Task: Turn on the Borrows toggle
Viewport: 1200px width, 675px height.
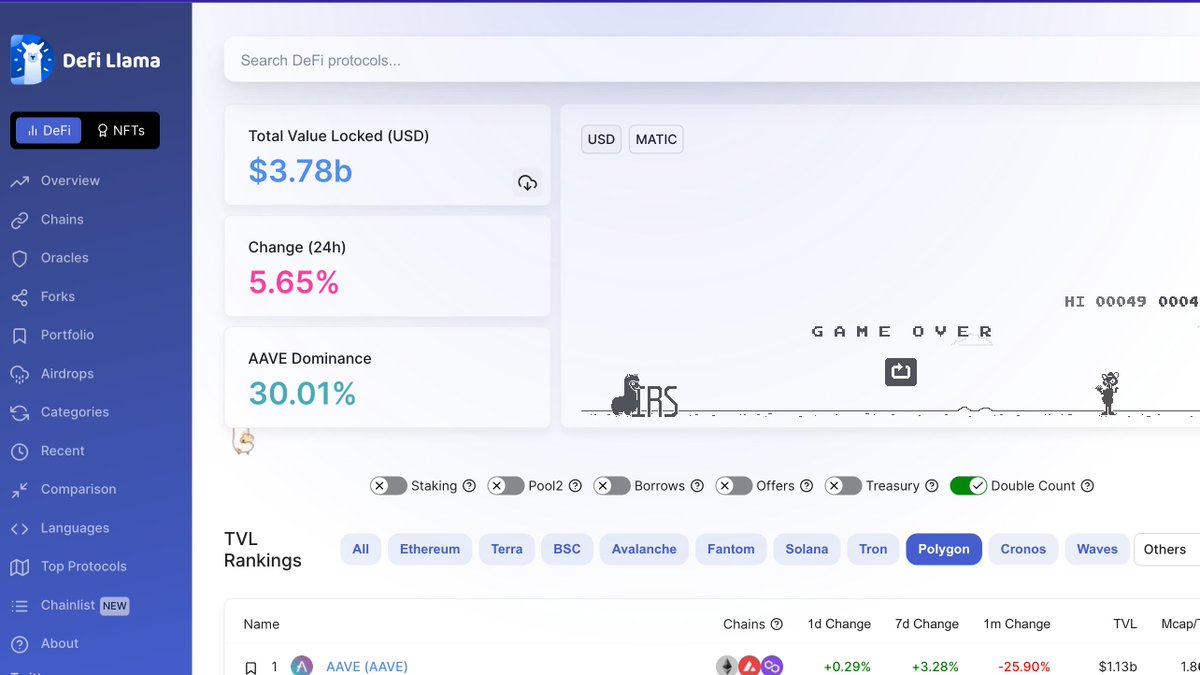Action: pyautogui.click(x=611, y=486)
